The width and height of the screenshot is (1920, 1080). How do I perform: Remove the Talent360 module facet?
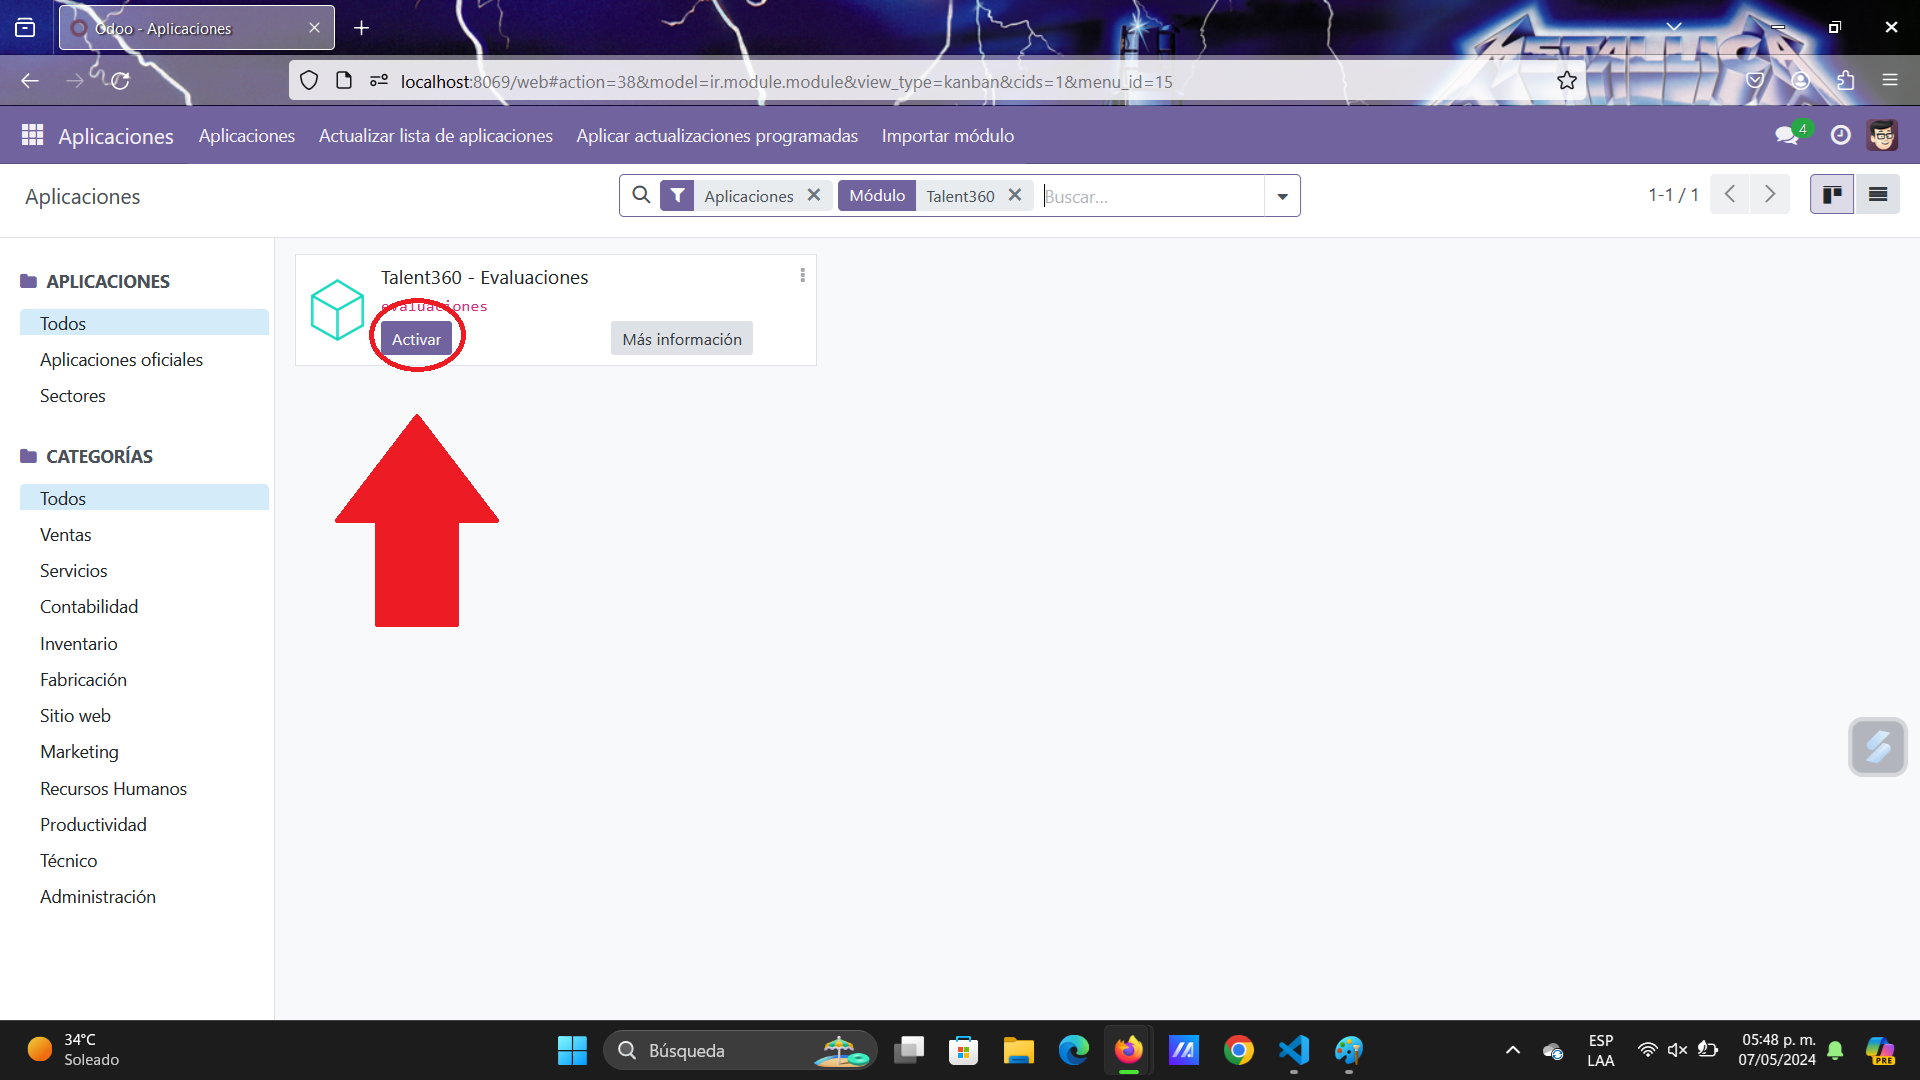1014,195
